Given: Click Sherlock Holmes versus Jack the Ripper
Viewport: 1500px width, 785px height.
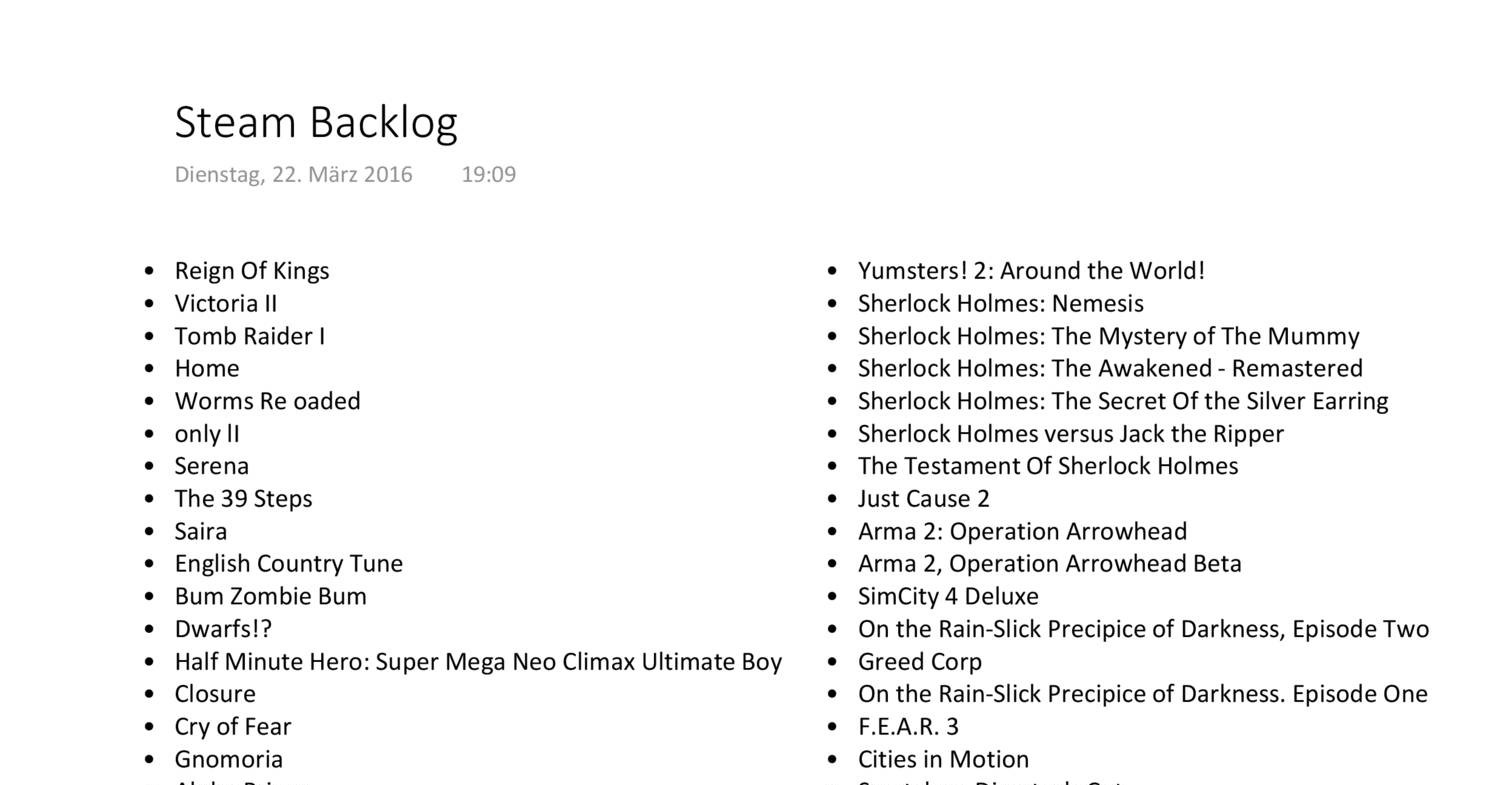Looking at the screenshot, I should [x=1070, y=433].
